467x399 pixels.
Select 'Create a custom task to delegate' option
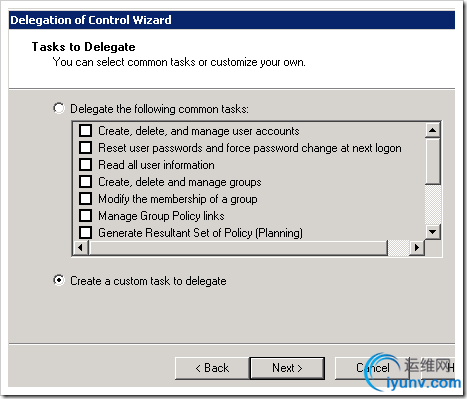coord(59,280)
